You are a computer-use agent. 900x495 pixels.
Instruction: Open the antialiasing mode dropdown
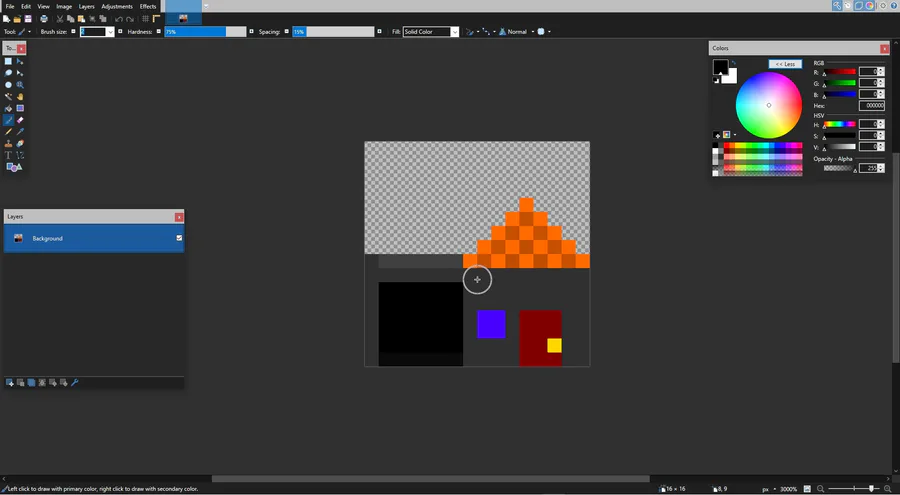(x=478, y=32)
